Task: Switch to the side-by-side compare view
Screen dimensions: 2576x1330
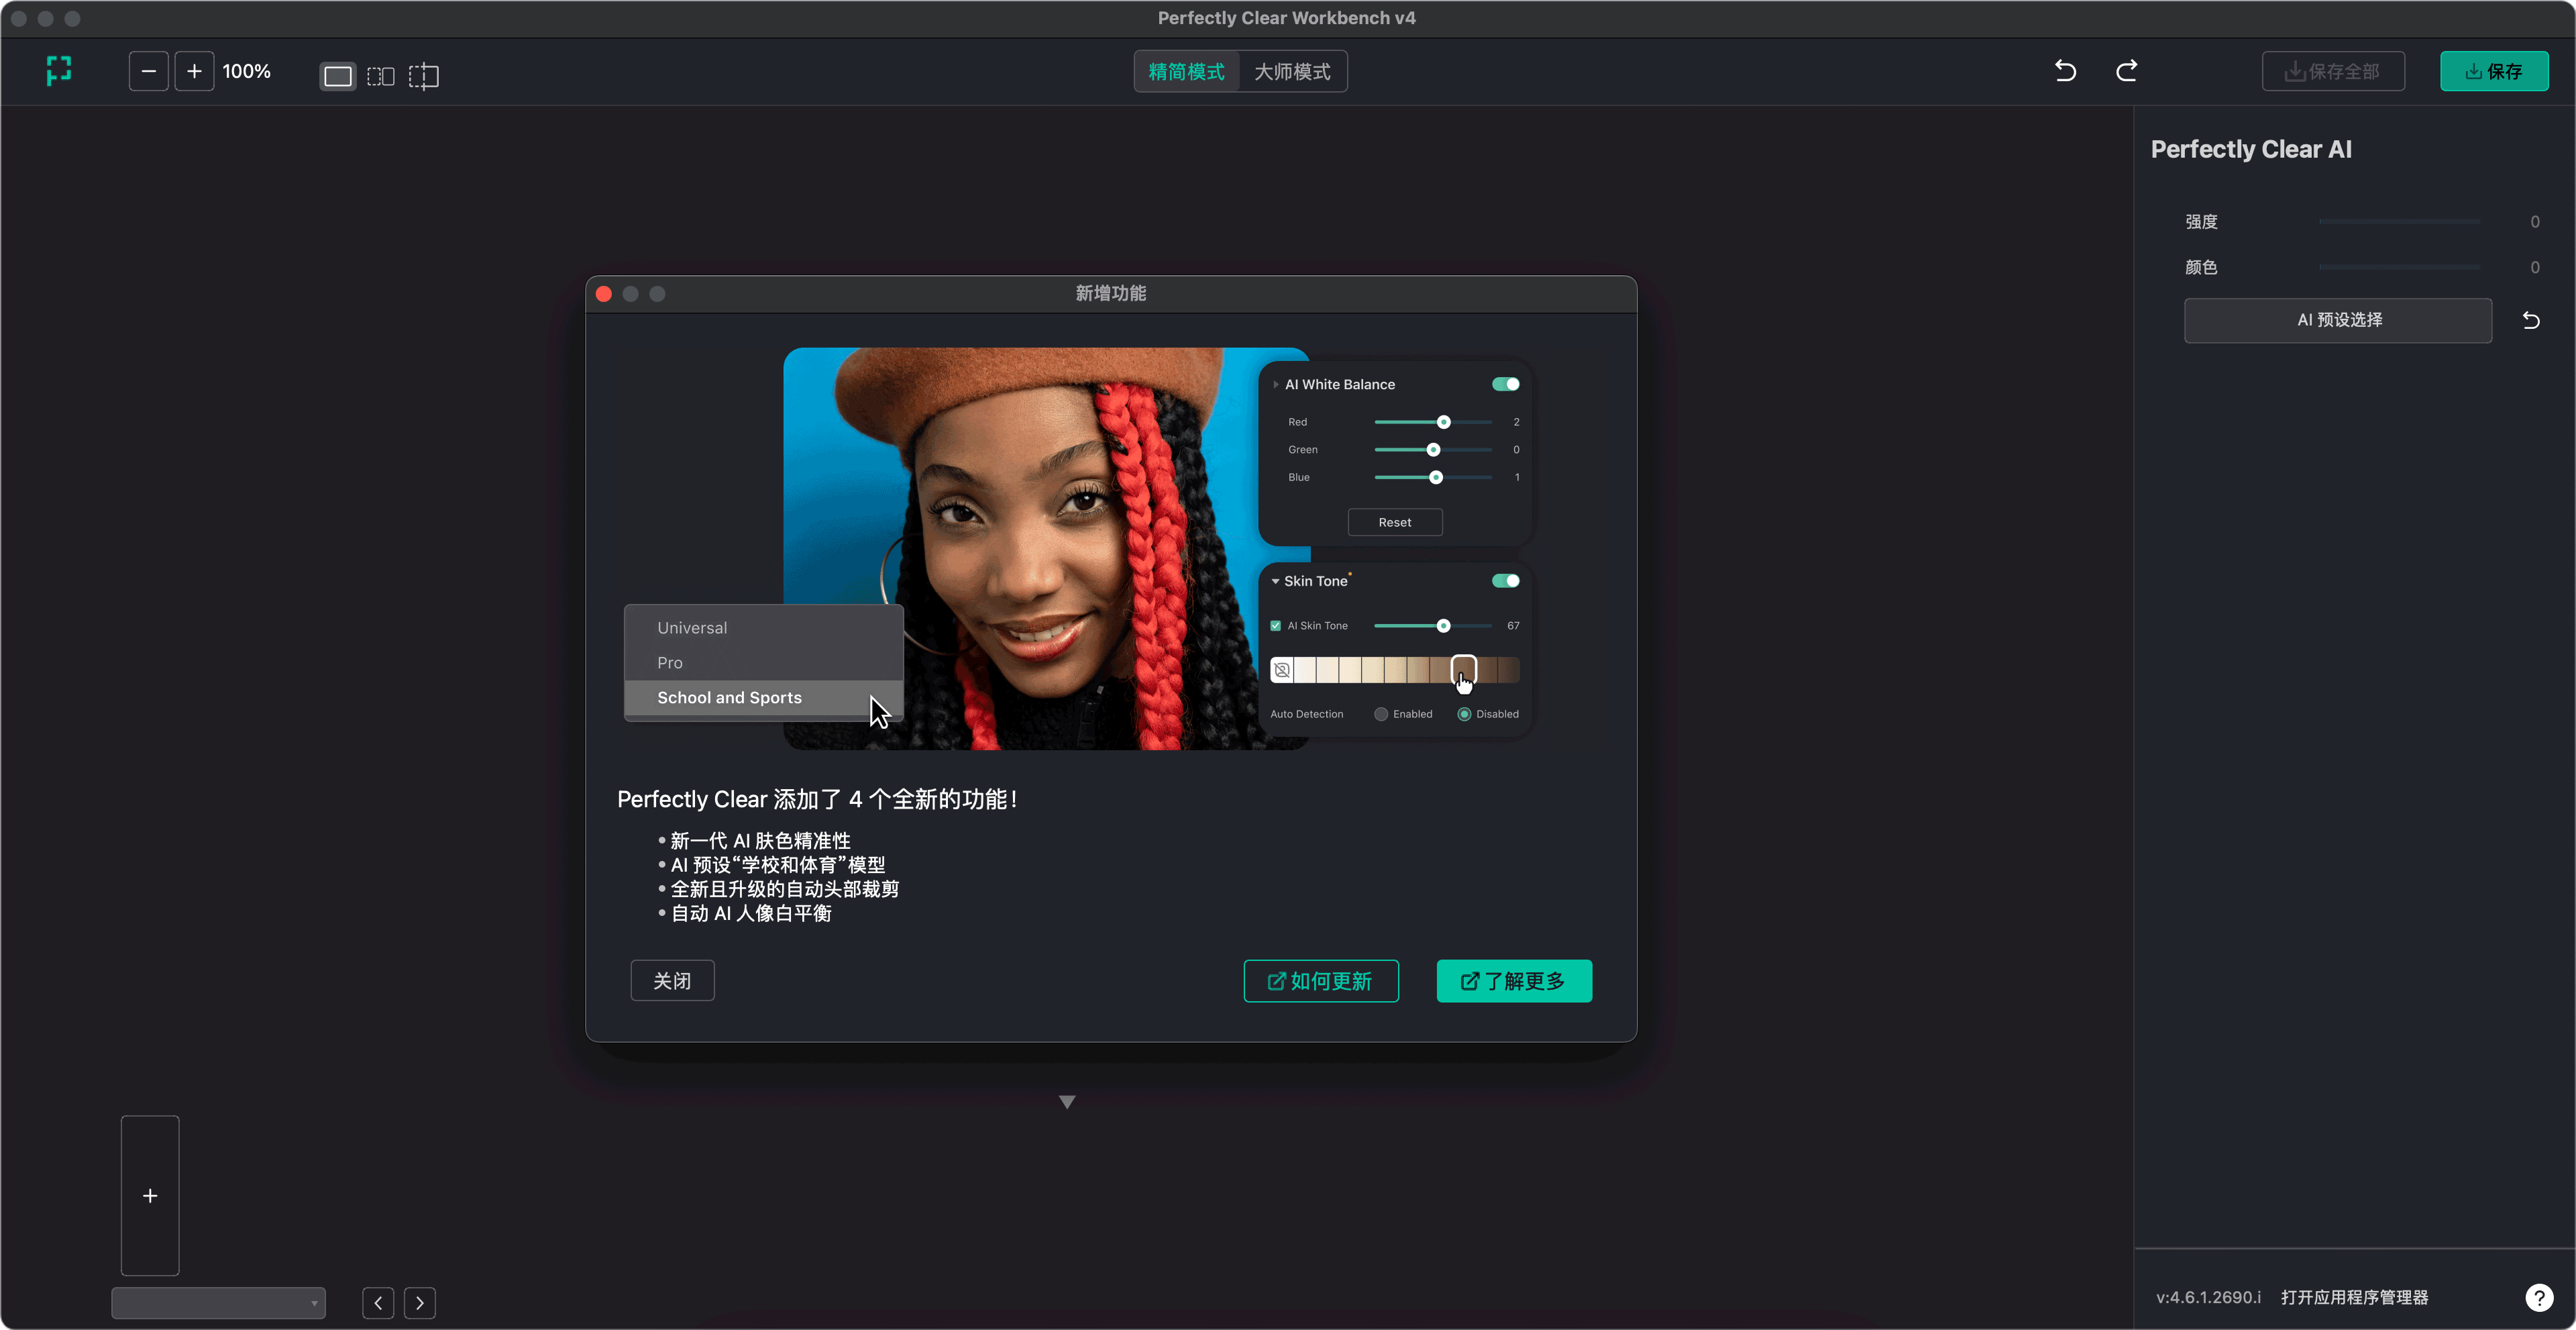Action: pyautogui.click(x=380, y=76)
